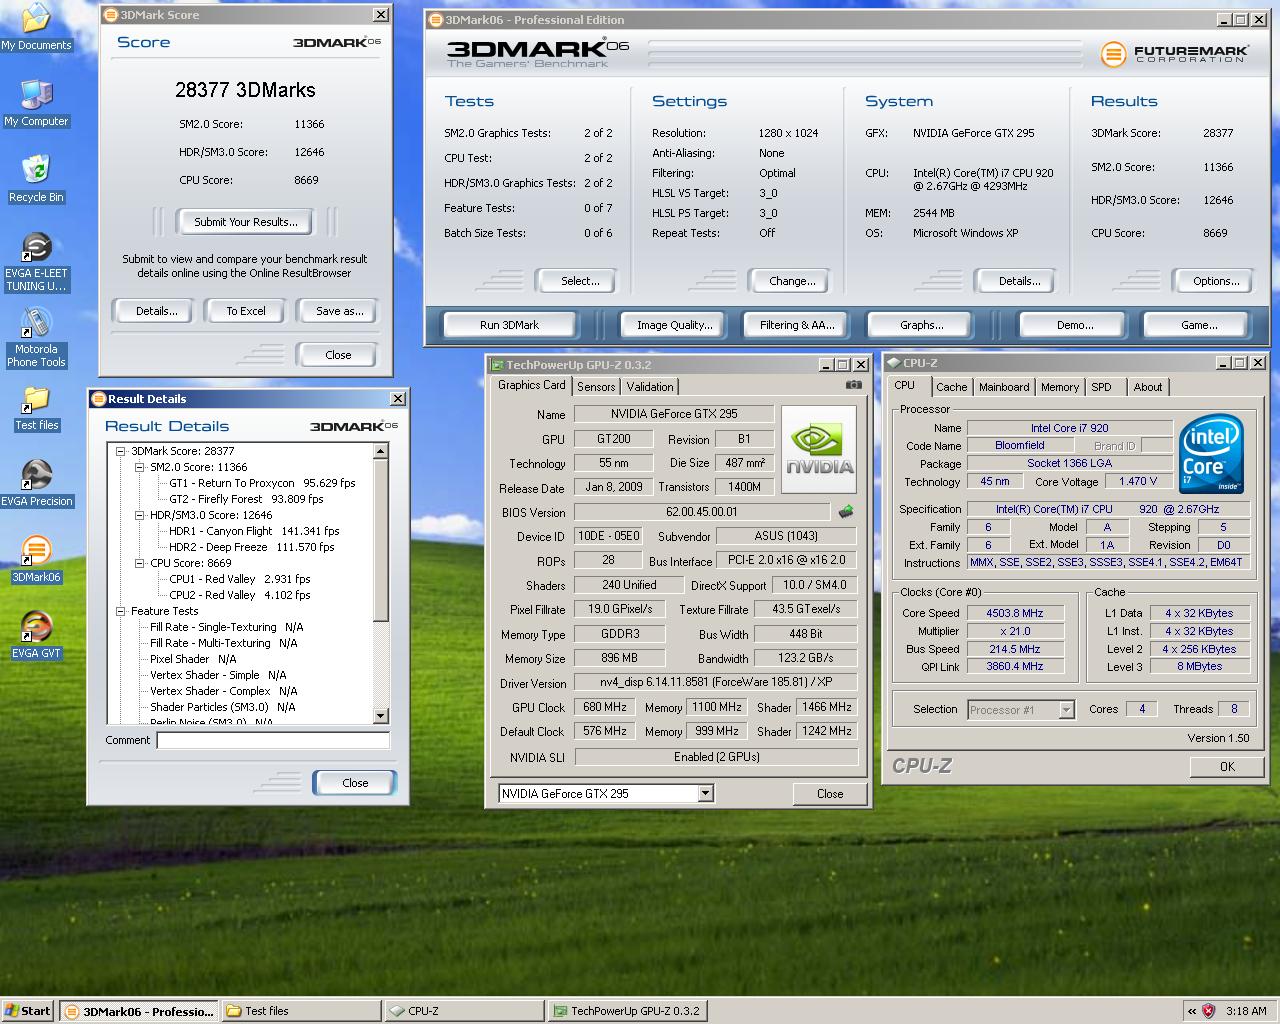The height and width of the screenshot is (1024, 1280).
Task: Collapse the SM2.0 Score: 11366 node
Action: (140, 467)
